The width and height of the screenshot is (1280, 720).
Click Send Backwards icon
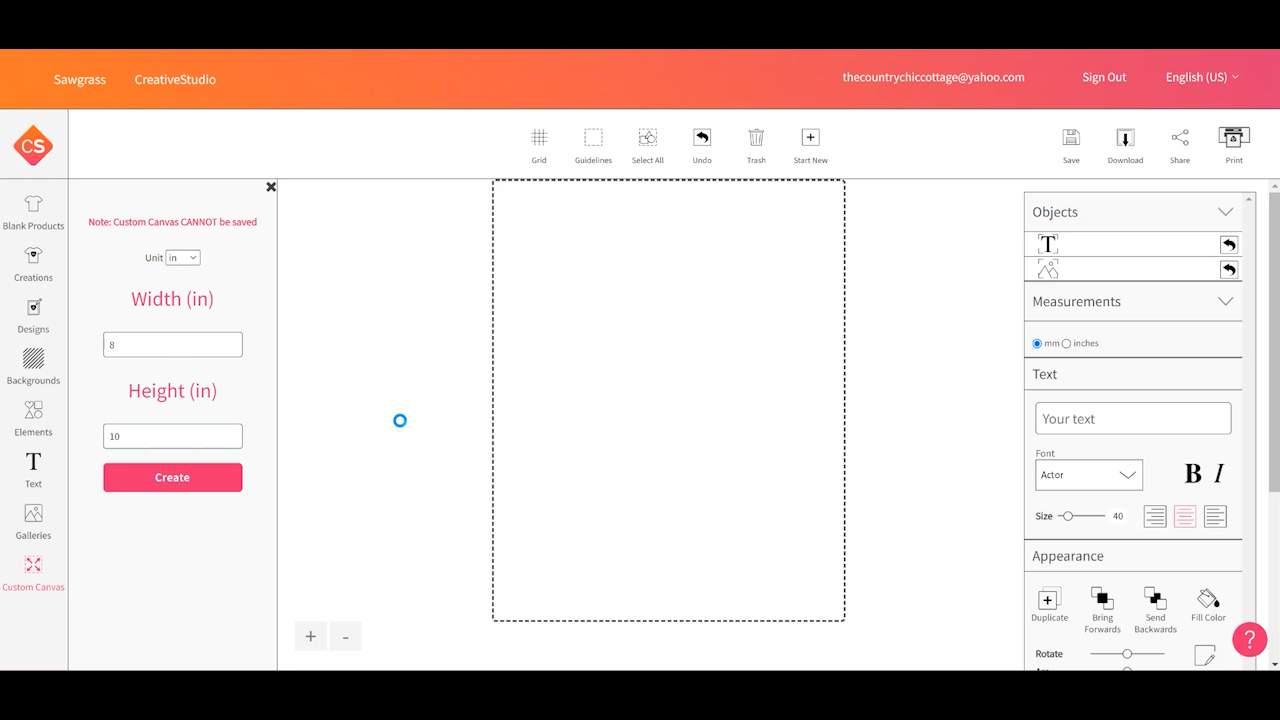click(1155, 610)
